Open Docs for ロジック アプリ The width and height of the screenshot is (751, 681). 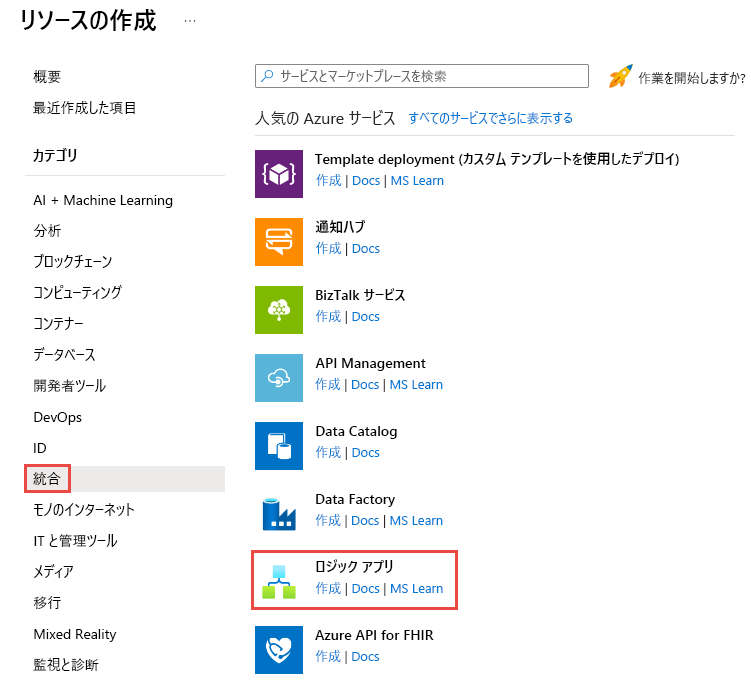tap(365, 589)
